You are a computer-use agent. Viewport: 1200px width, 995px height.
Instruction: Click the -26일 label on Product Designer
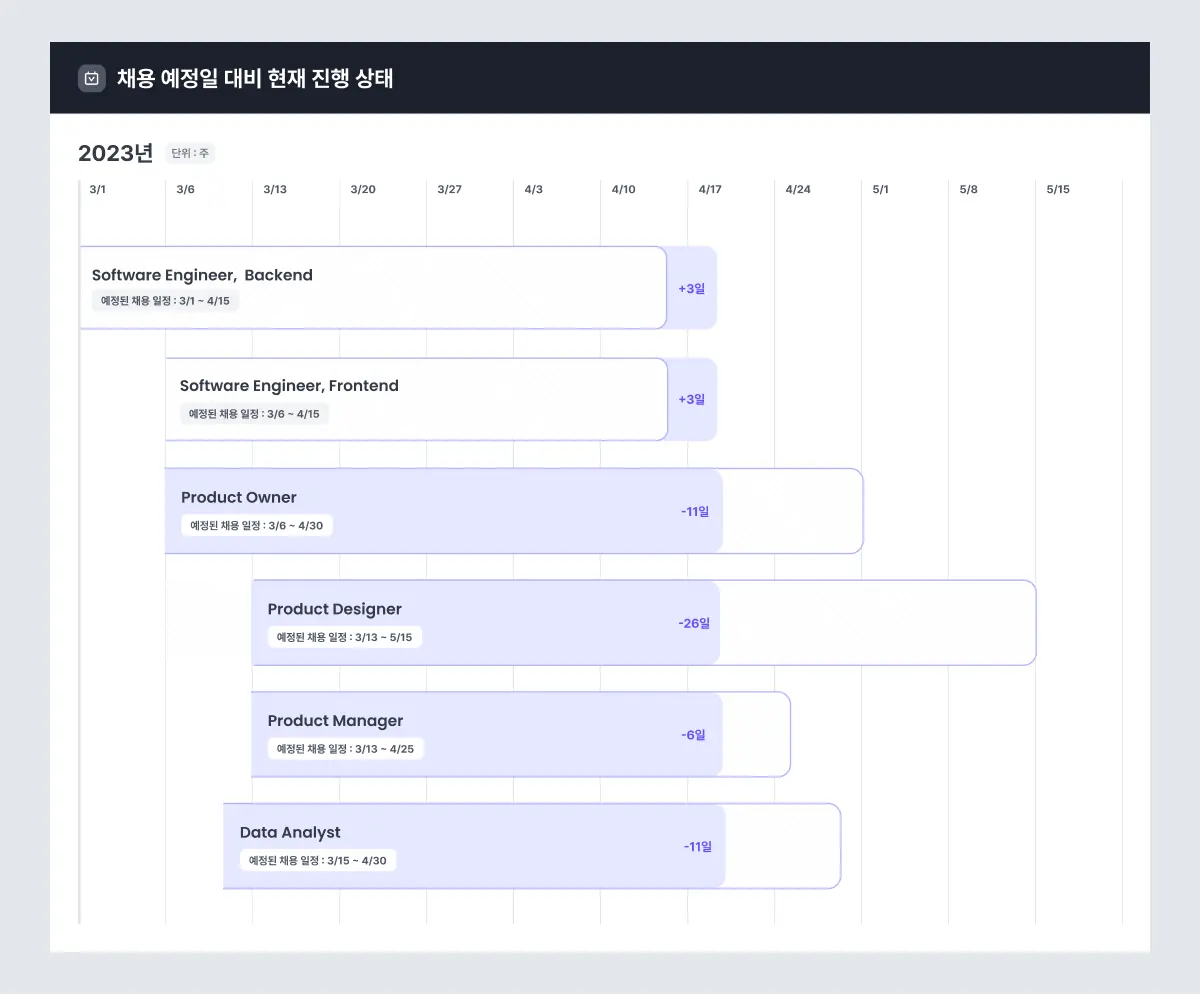(694, 623)
